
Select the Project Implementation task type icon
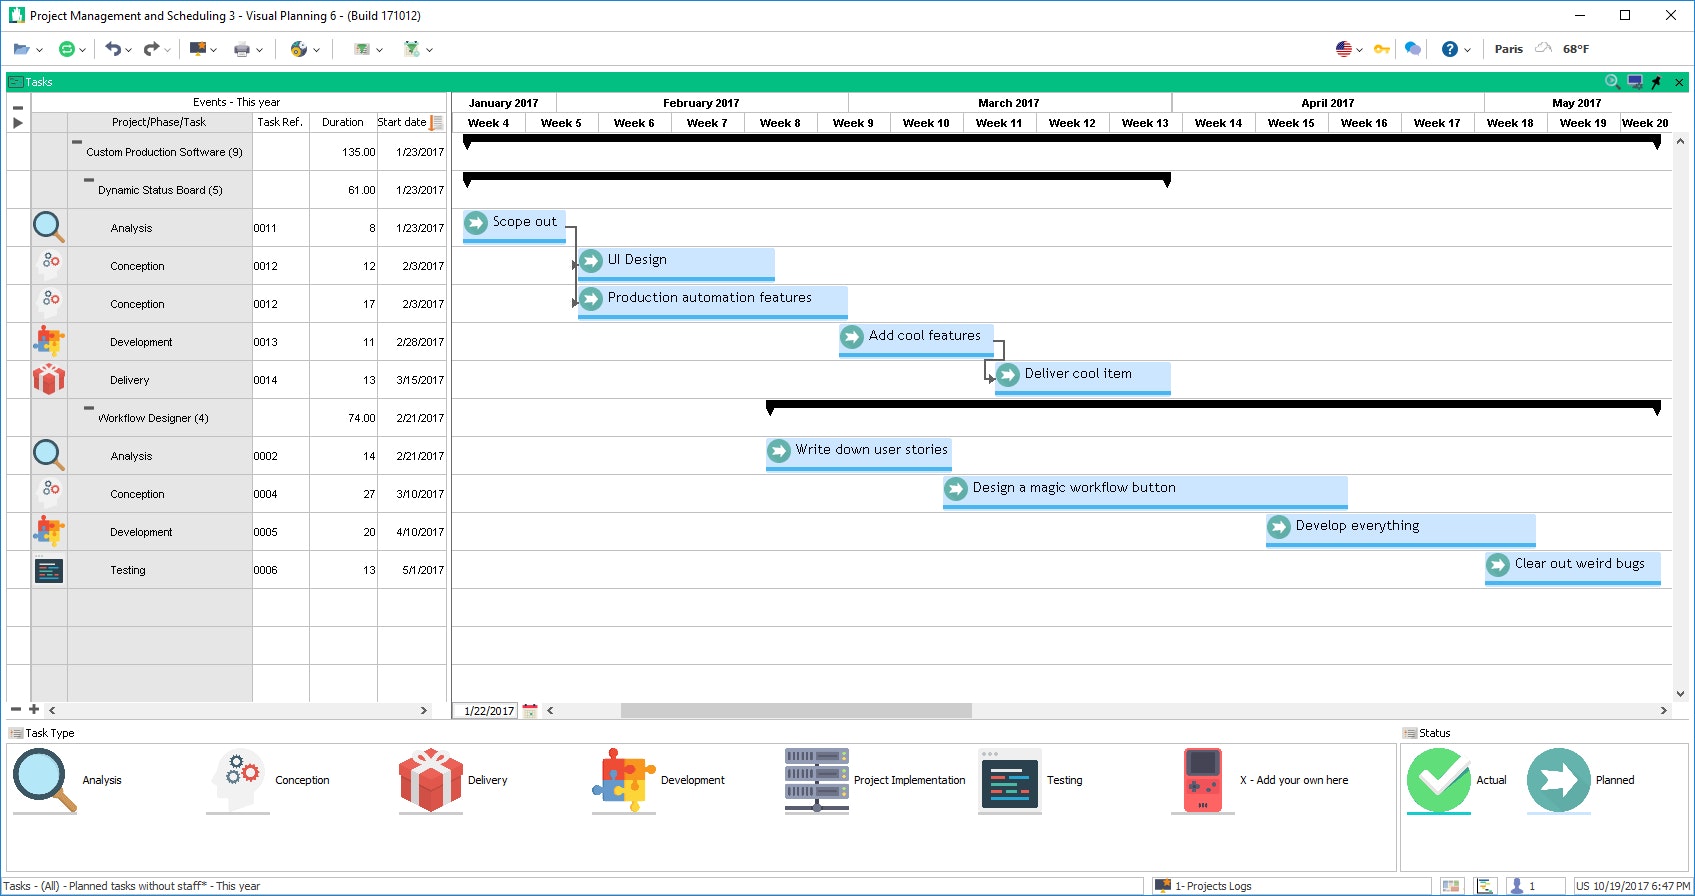pos(816,780)
